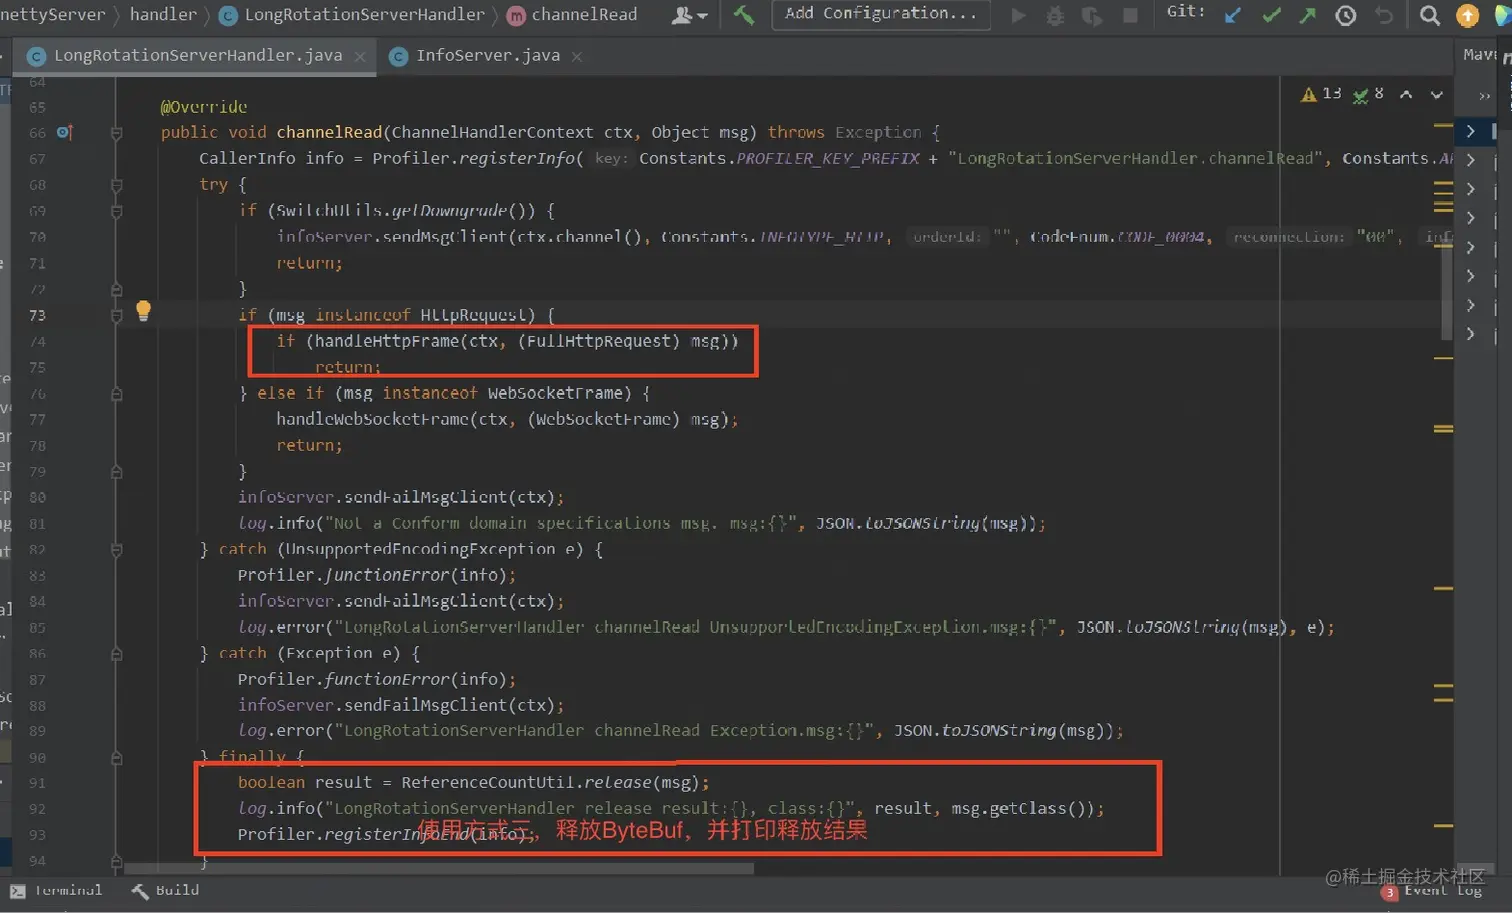
Task: Collapse the channelRead method fold on line 66
Action: (x=116, y=133)
